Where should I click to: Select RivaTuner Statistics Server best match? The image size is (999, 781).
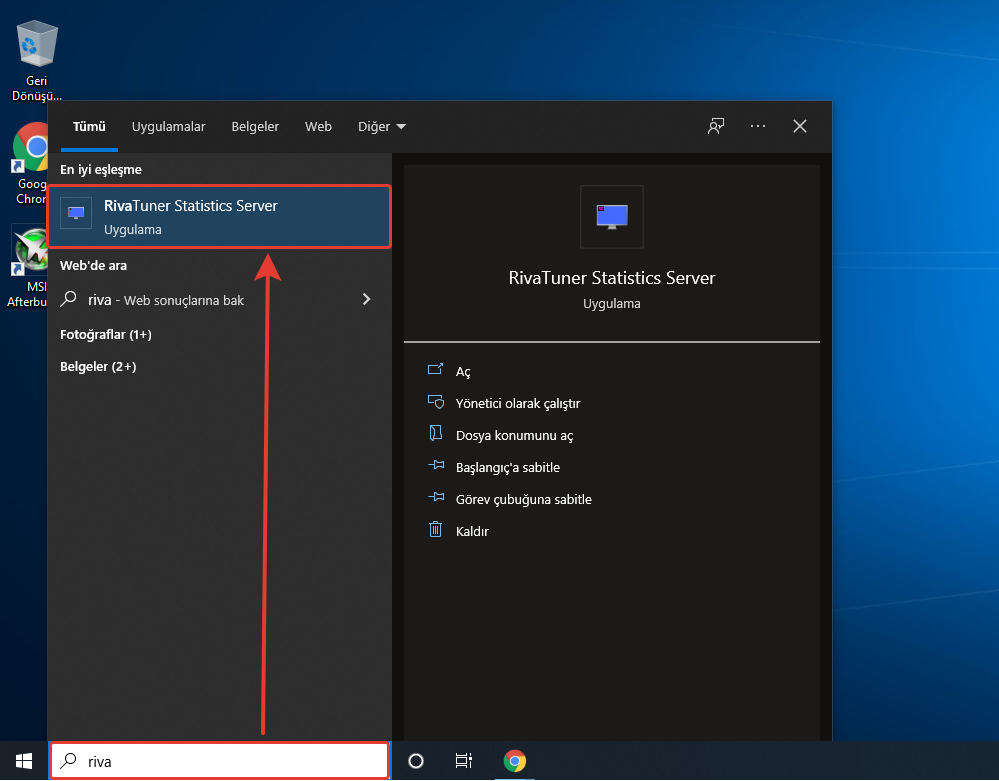(220, 217)
